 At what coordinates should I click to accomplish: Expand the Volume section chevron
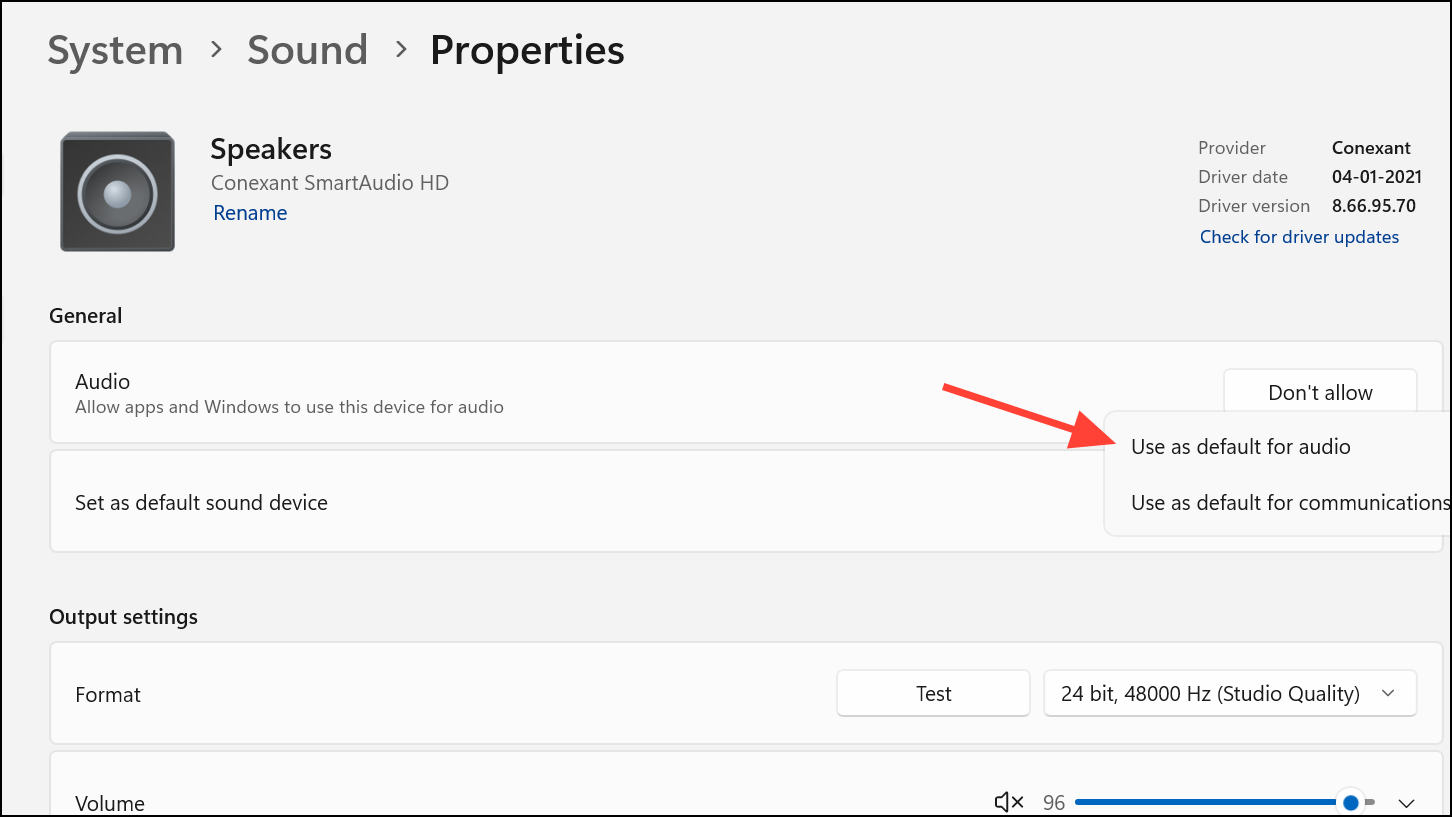1406,803
